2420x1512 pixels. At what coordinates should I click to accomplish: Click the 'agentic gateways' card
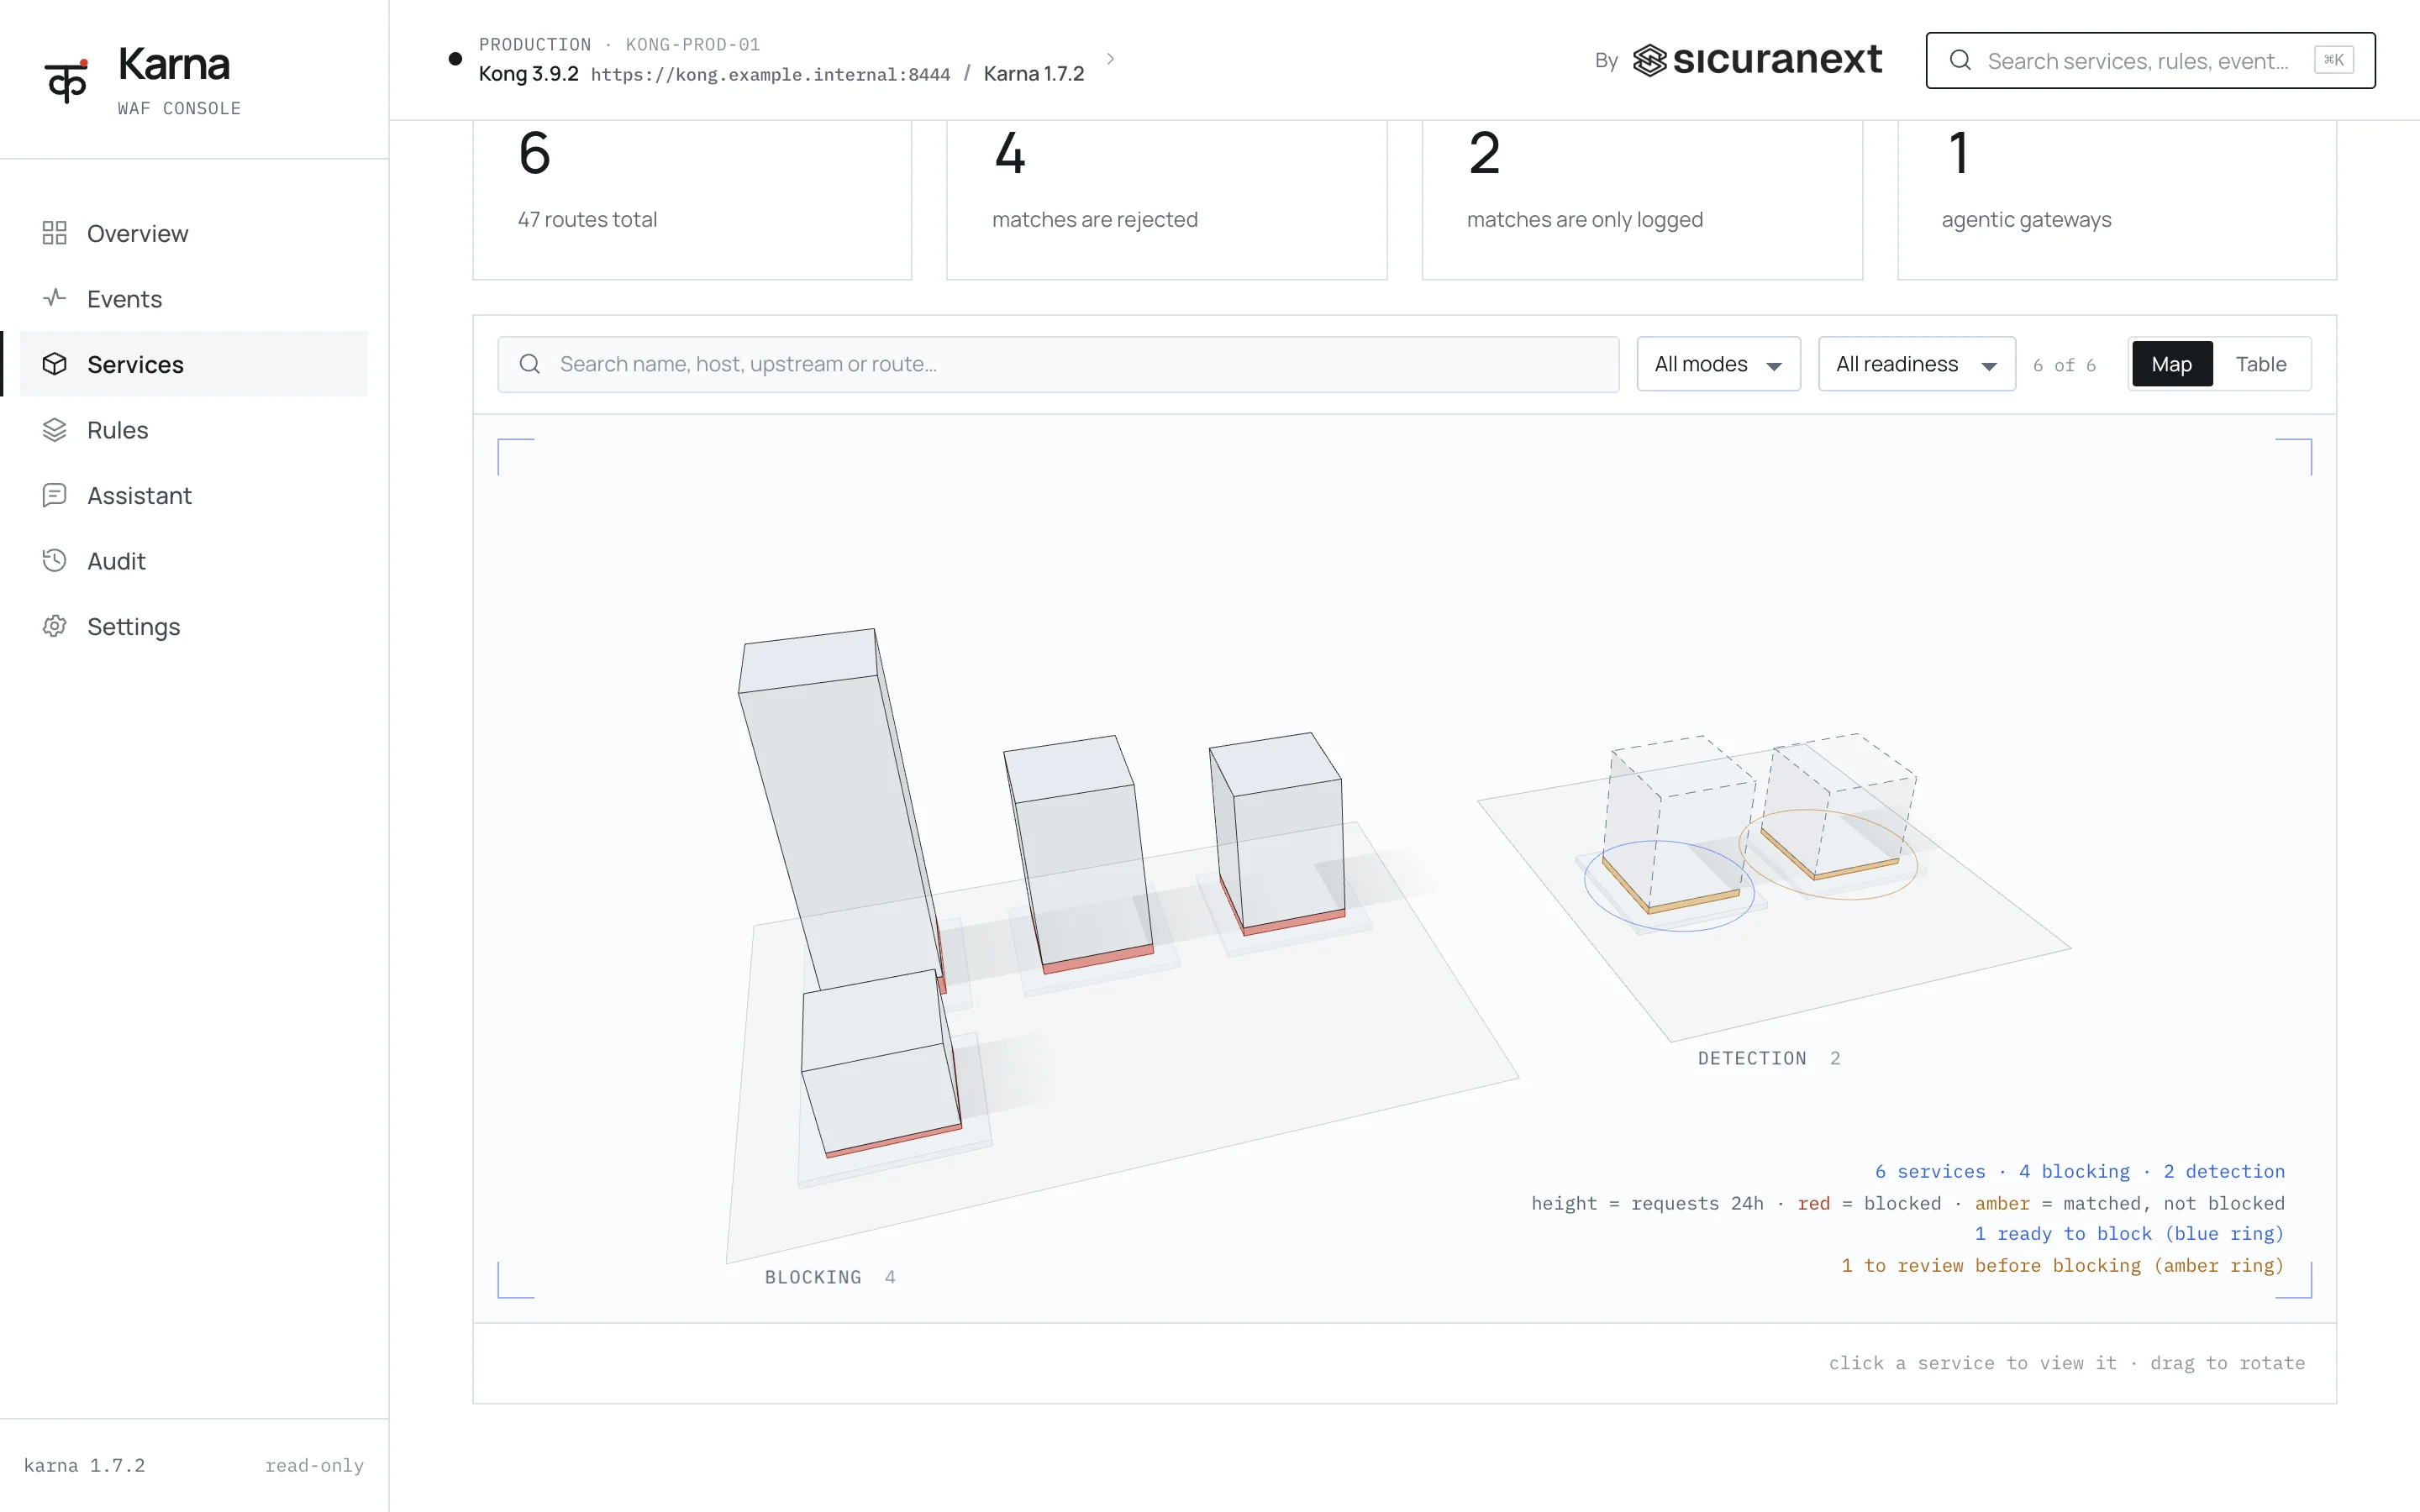2117,200
